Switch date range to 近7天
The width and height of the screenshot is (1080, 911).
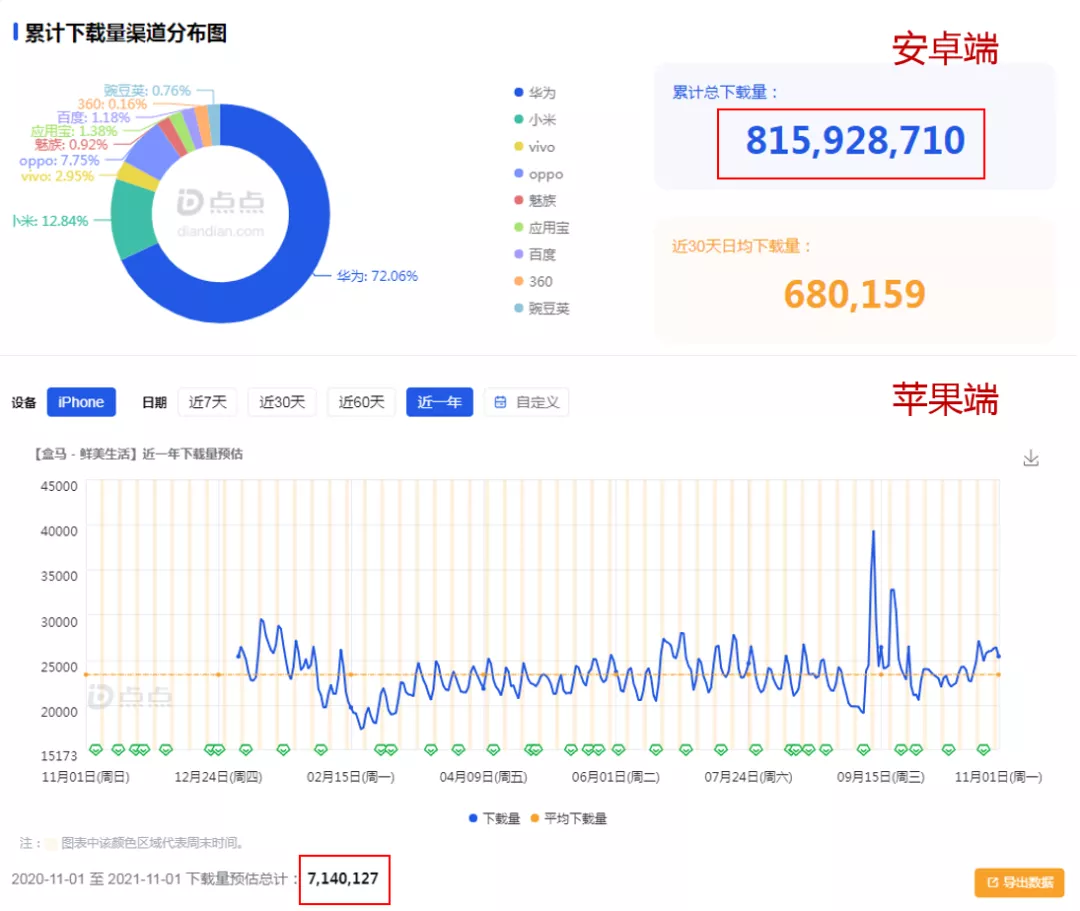click(x=207, y=402)
